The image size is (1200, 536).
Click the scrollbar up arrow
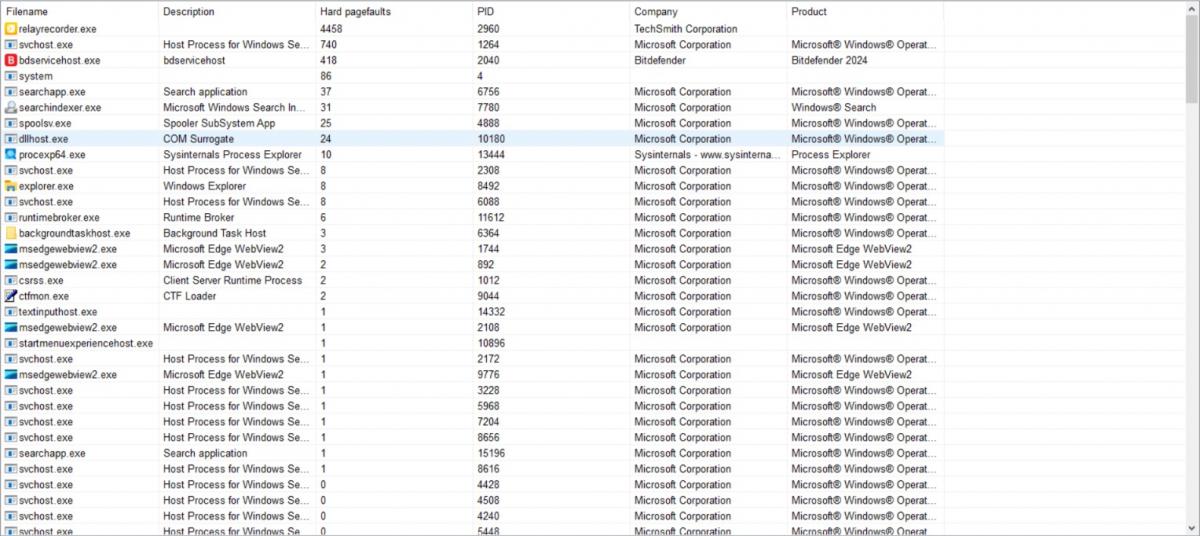(x=1192, y=8)
